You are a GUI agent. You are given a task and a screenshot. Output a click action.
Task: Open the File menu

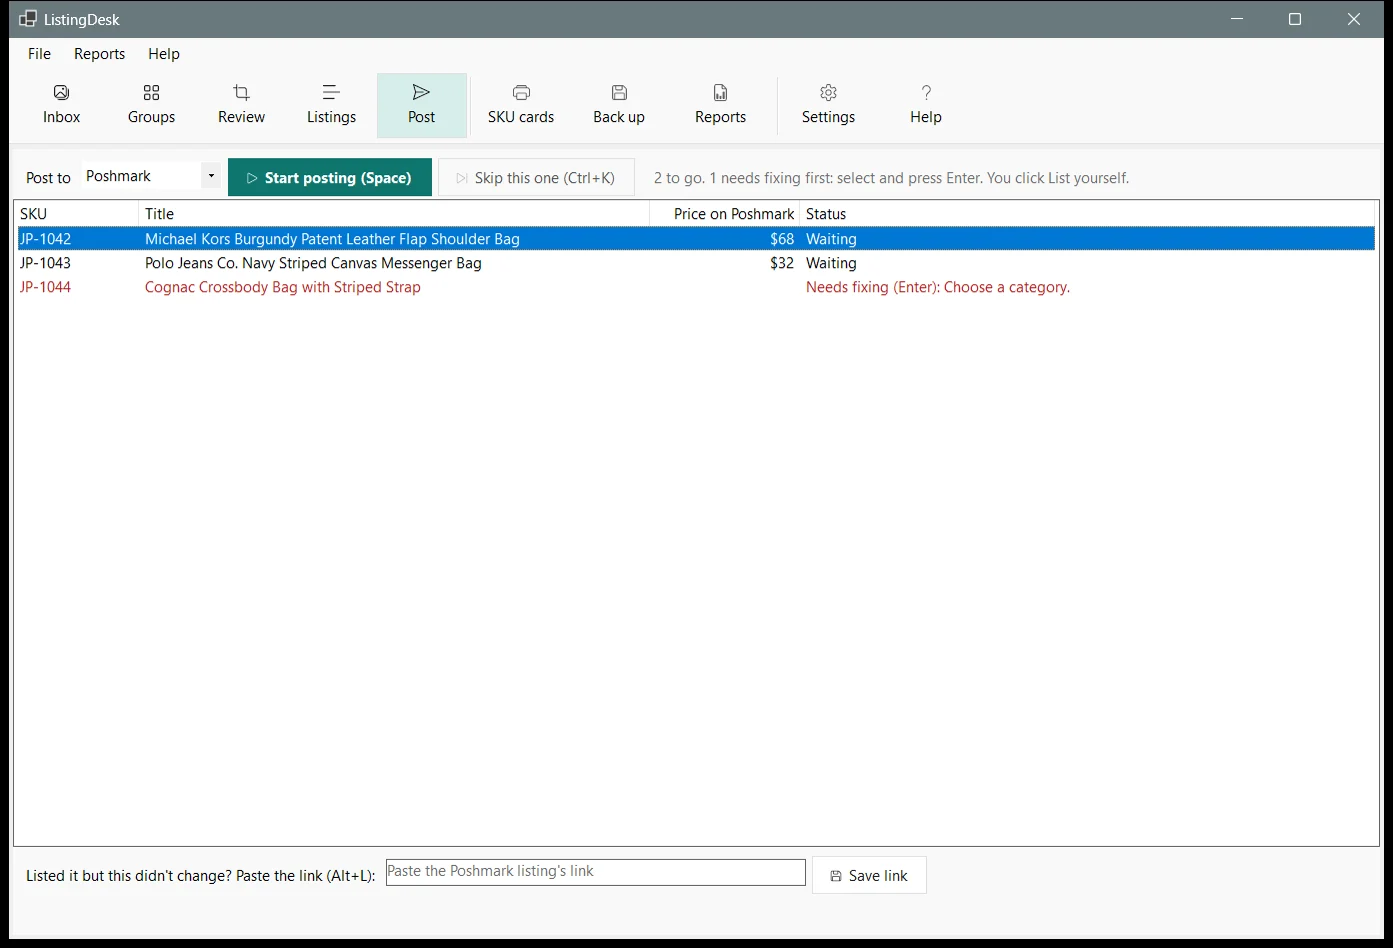[39, 54]
